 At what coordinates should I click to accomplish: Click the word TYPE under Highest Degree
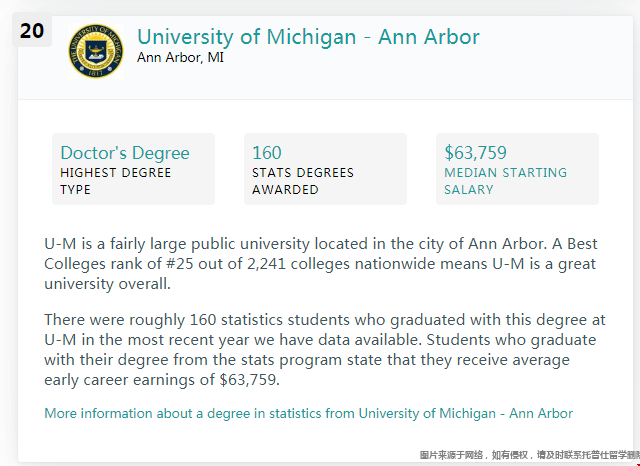[x=76, y=190]
